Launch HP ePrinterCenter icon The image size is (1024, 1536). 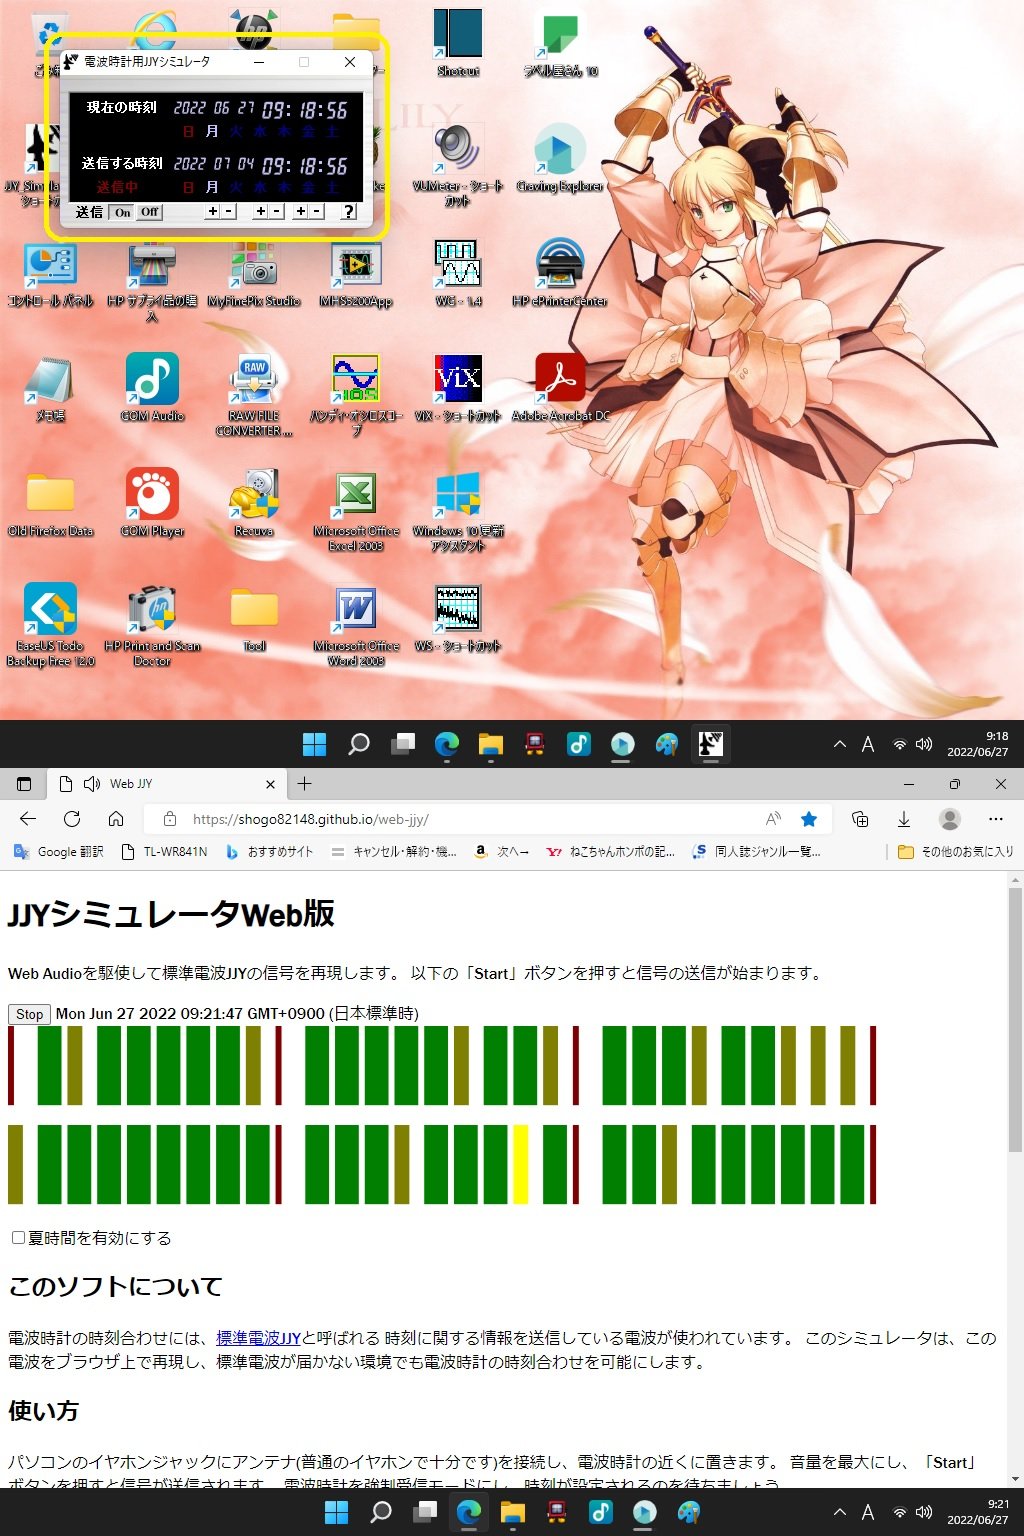560,274
